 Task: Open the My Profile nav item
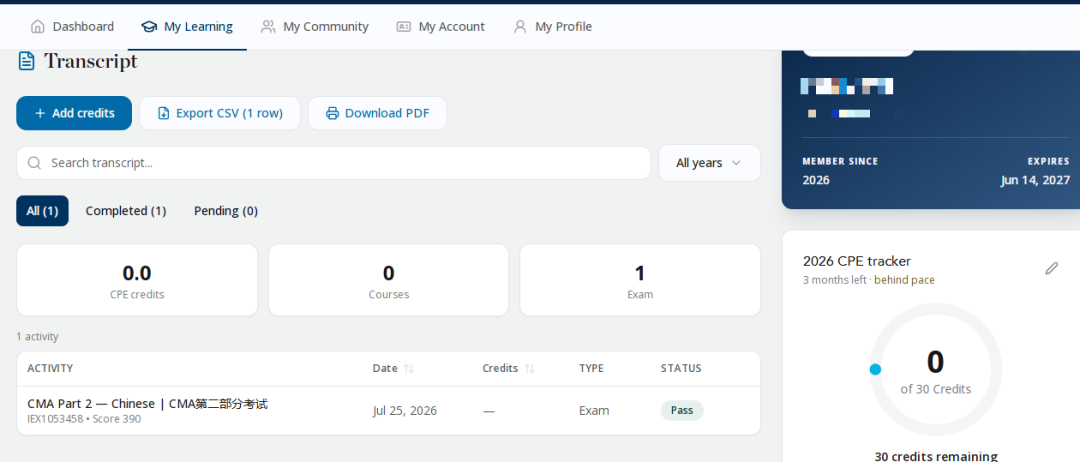click(553, 27)
